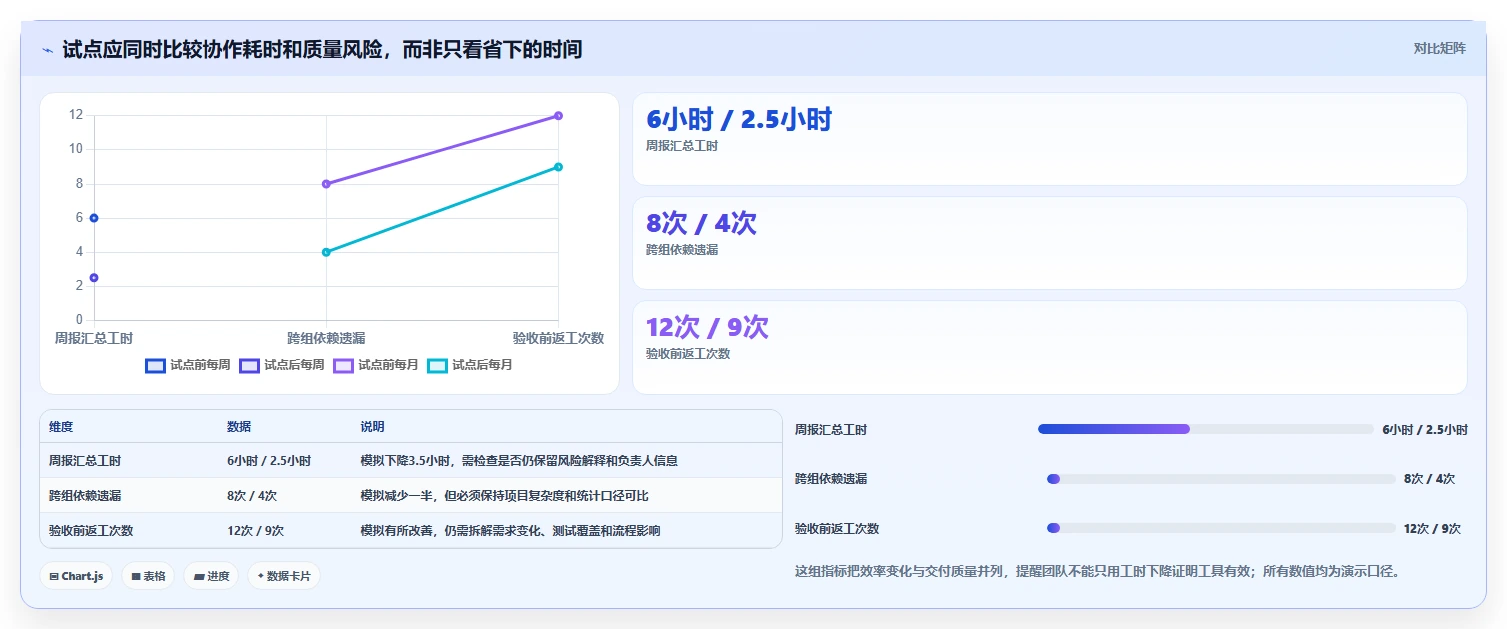The width and height of the screenshot is (1507, 629).
Task: Click the Chart.js chip
Action: tap(76, 576)
